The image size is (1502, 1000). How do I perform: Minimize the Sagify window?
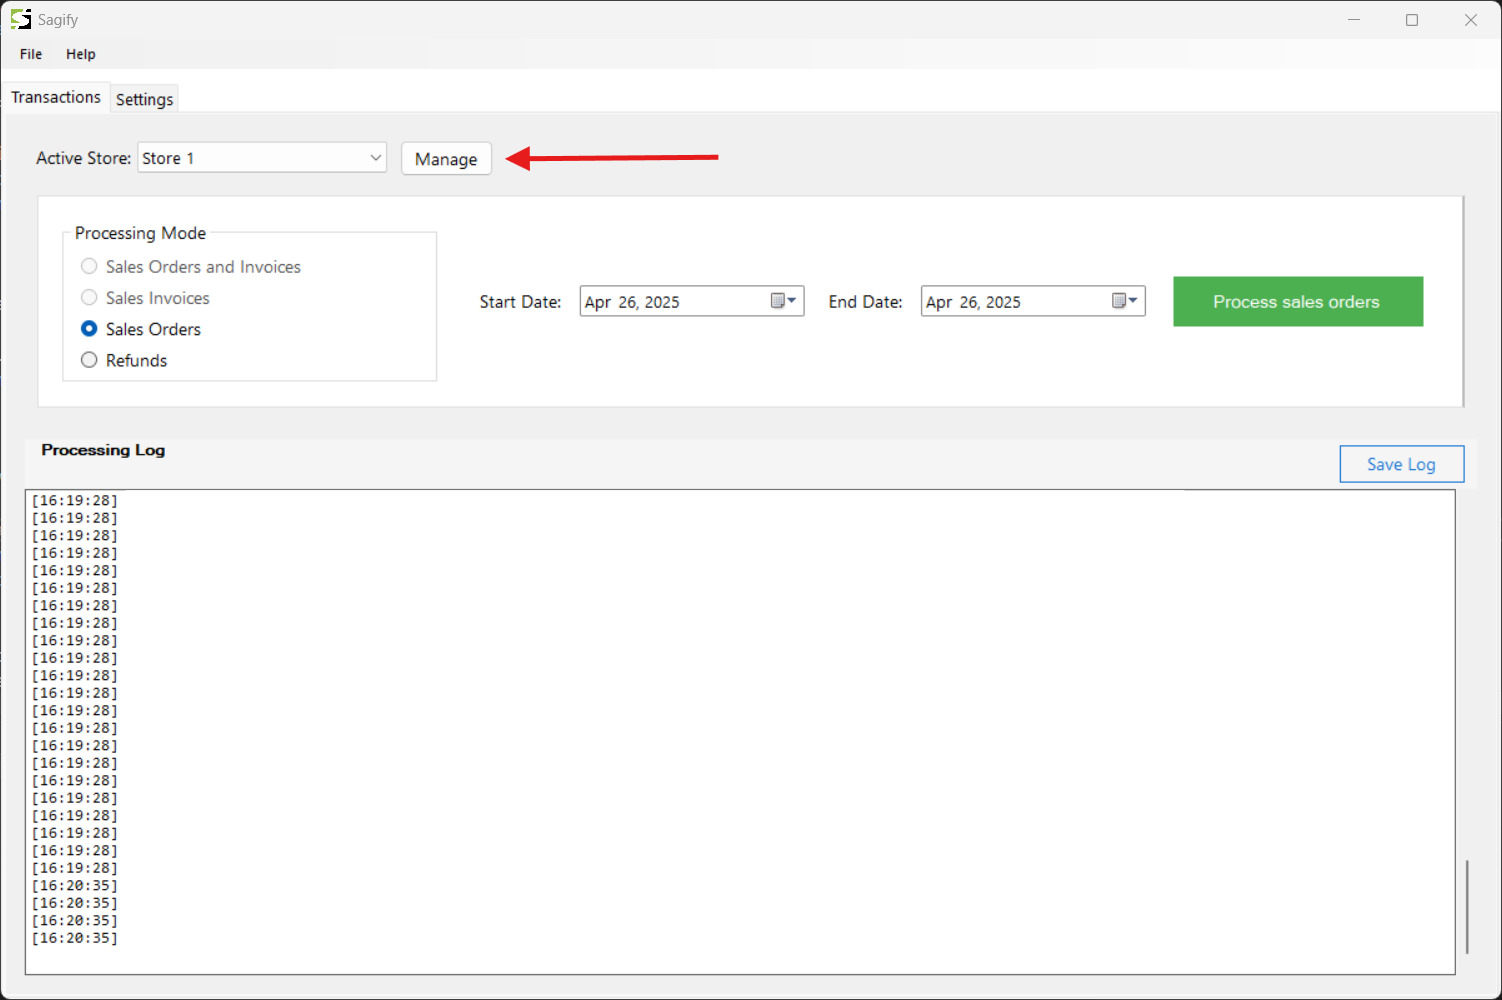pyautogui.click(x=1354, y=20)
